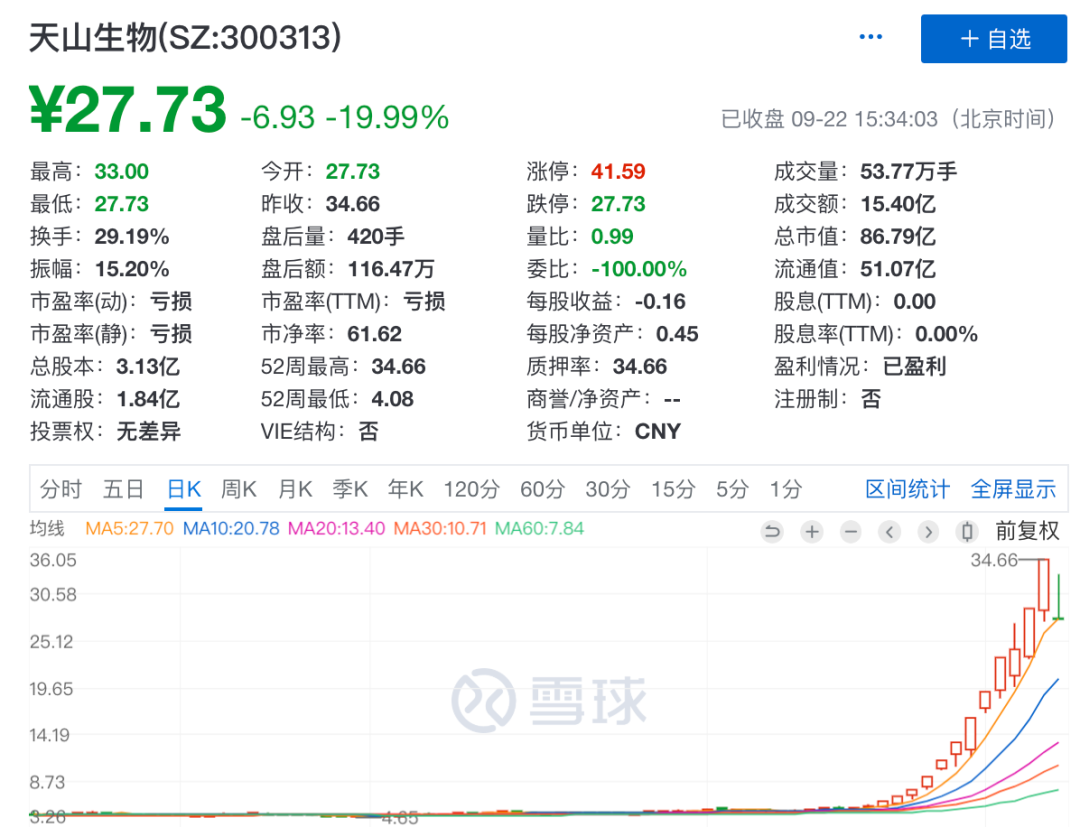Click the latest green candlestick on chart

(1059, 596)
